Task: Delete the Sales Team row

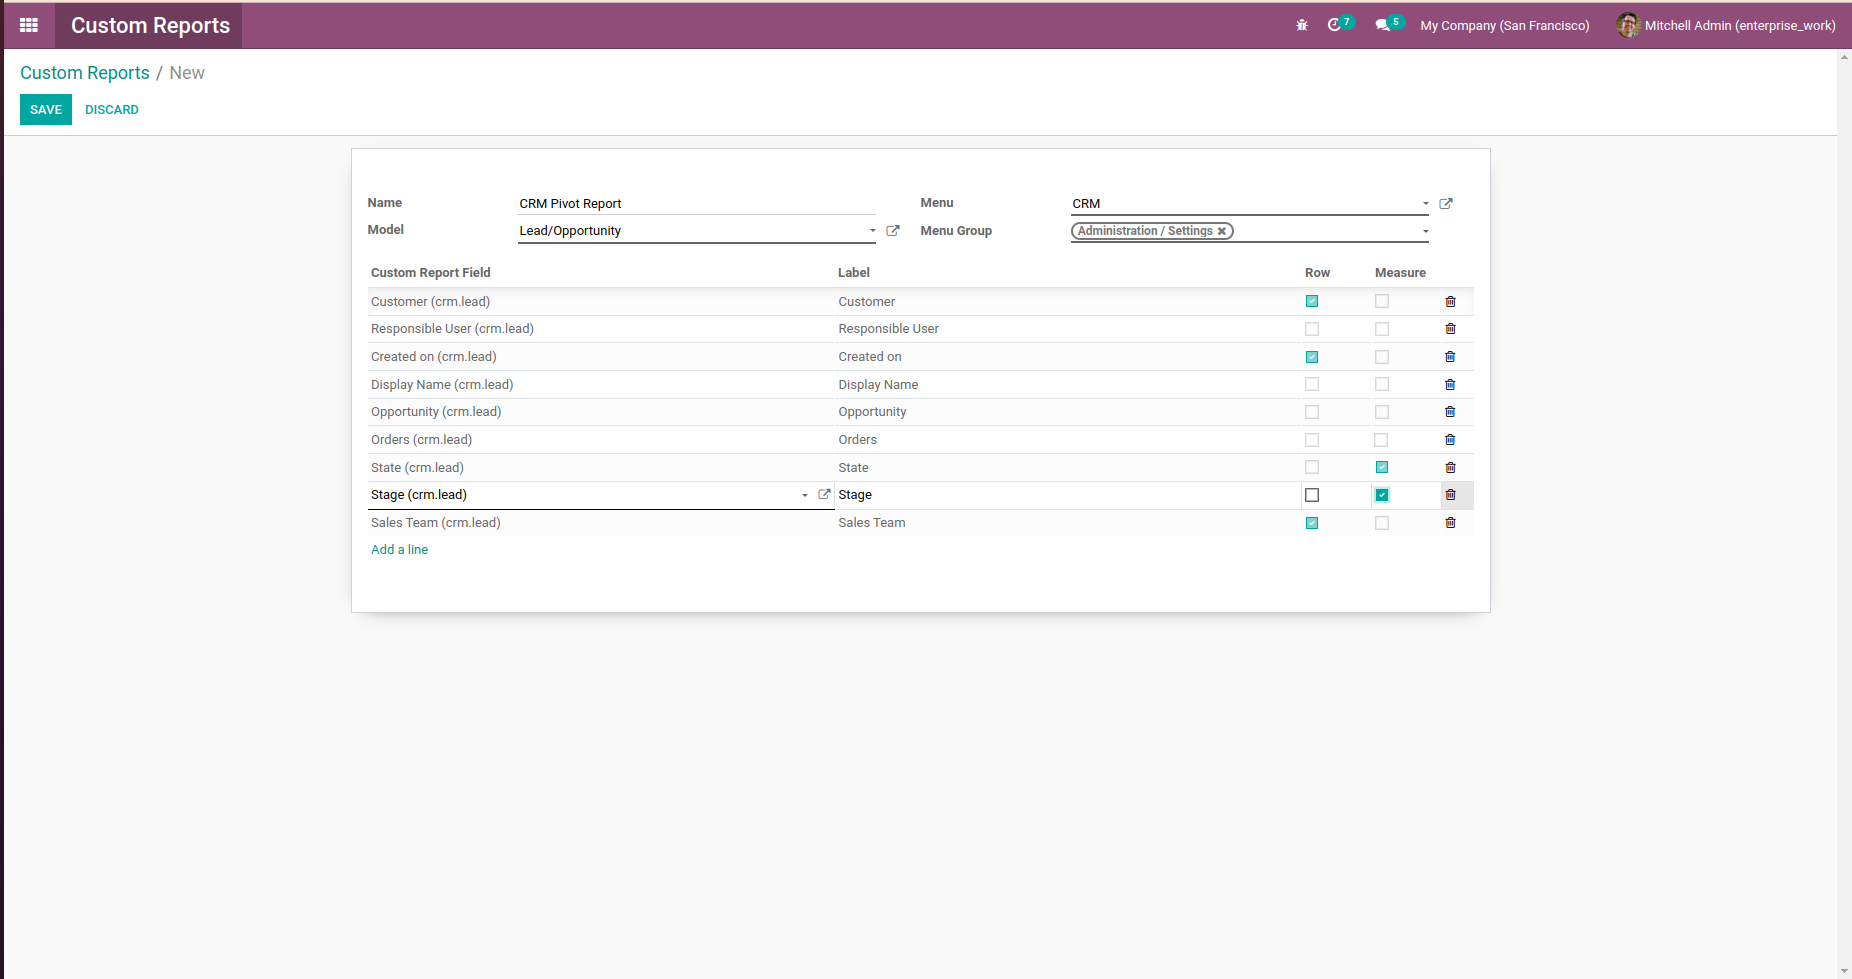Action: (1450, 523)
